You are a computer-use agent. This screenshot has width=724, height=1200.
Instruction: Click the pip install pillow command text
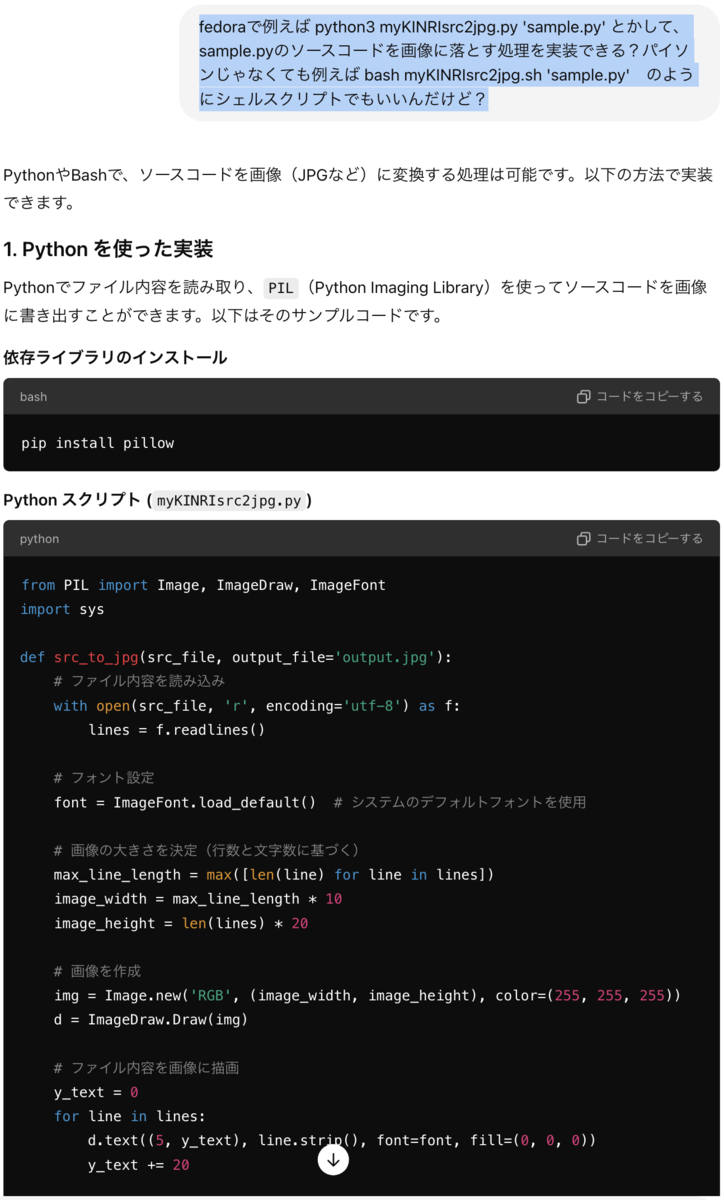point(96,442)
